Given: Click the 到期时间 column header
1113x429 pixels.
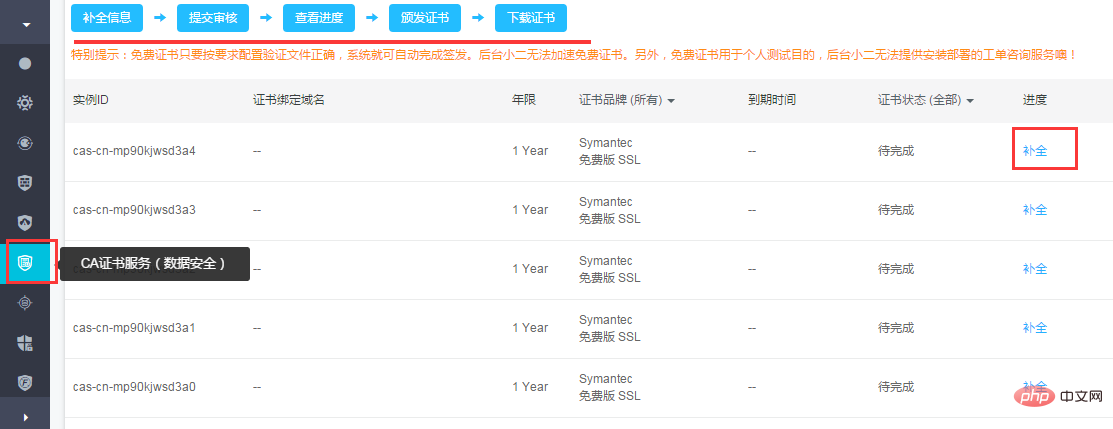Looking at the screenshot, I should point(772,100).
